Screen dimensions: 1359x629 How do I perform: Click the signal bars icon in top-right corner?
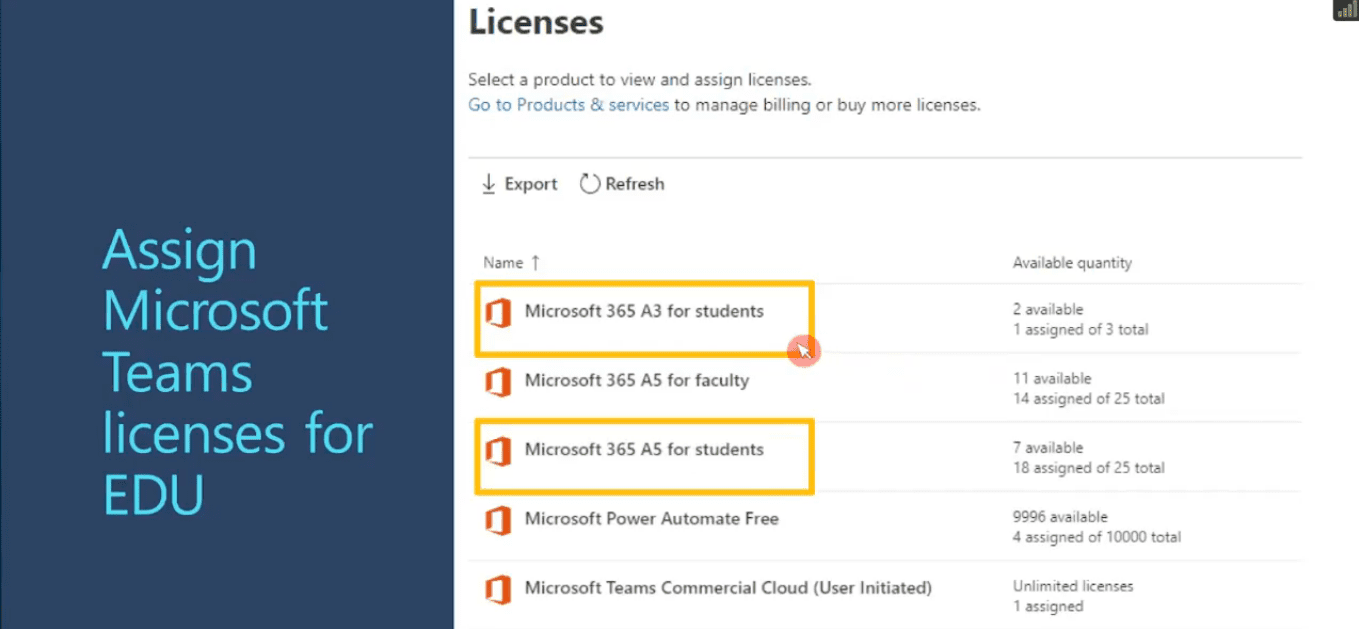1346,10
